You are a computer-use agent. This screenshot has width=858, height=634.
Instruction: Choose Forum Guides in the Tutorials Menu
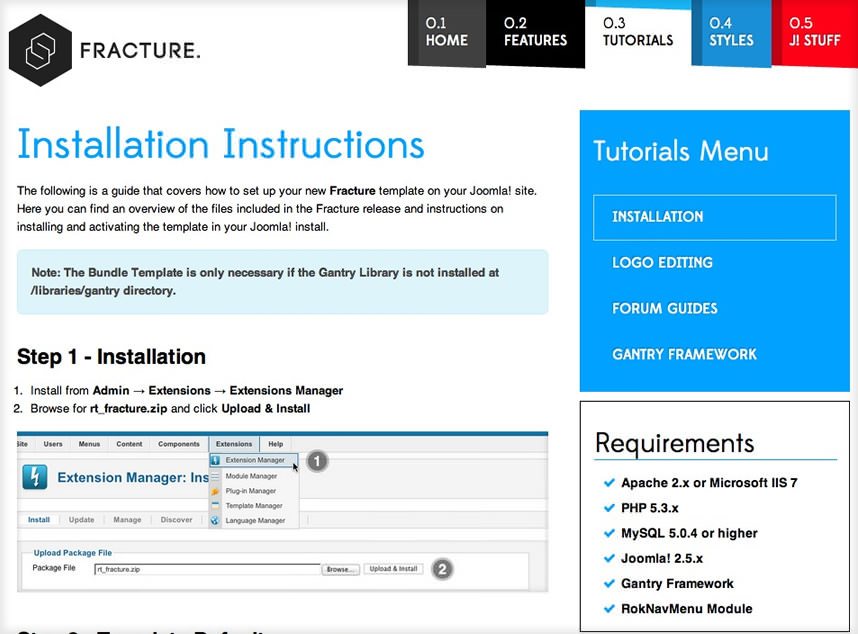point(664,309)
